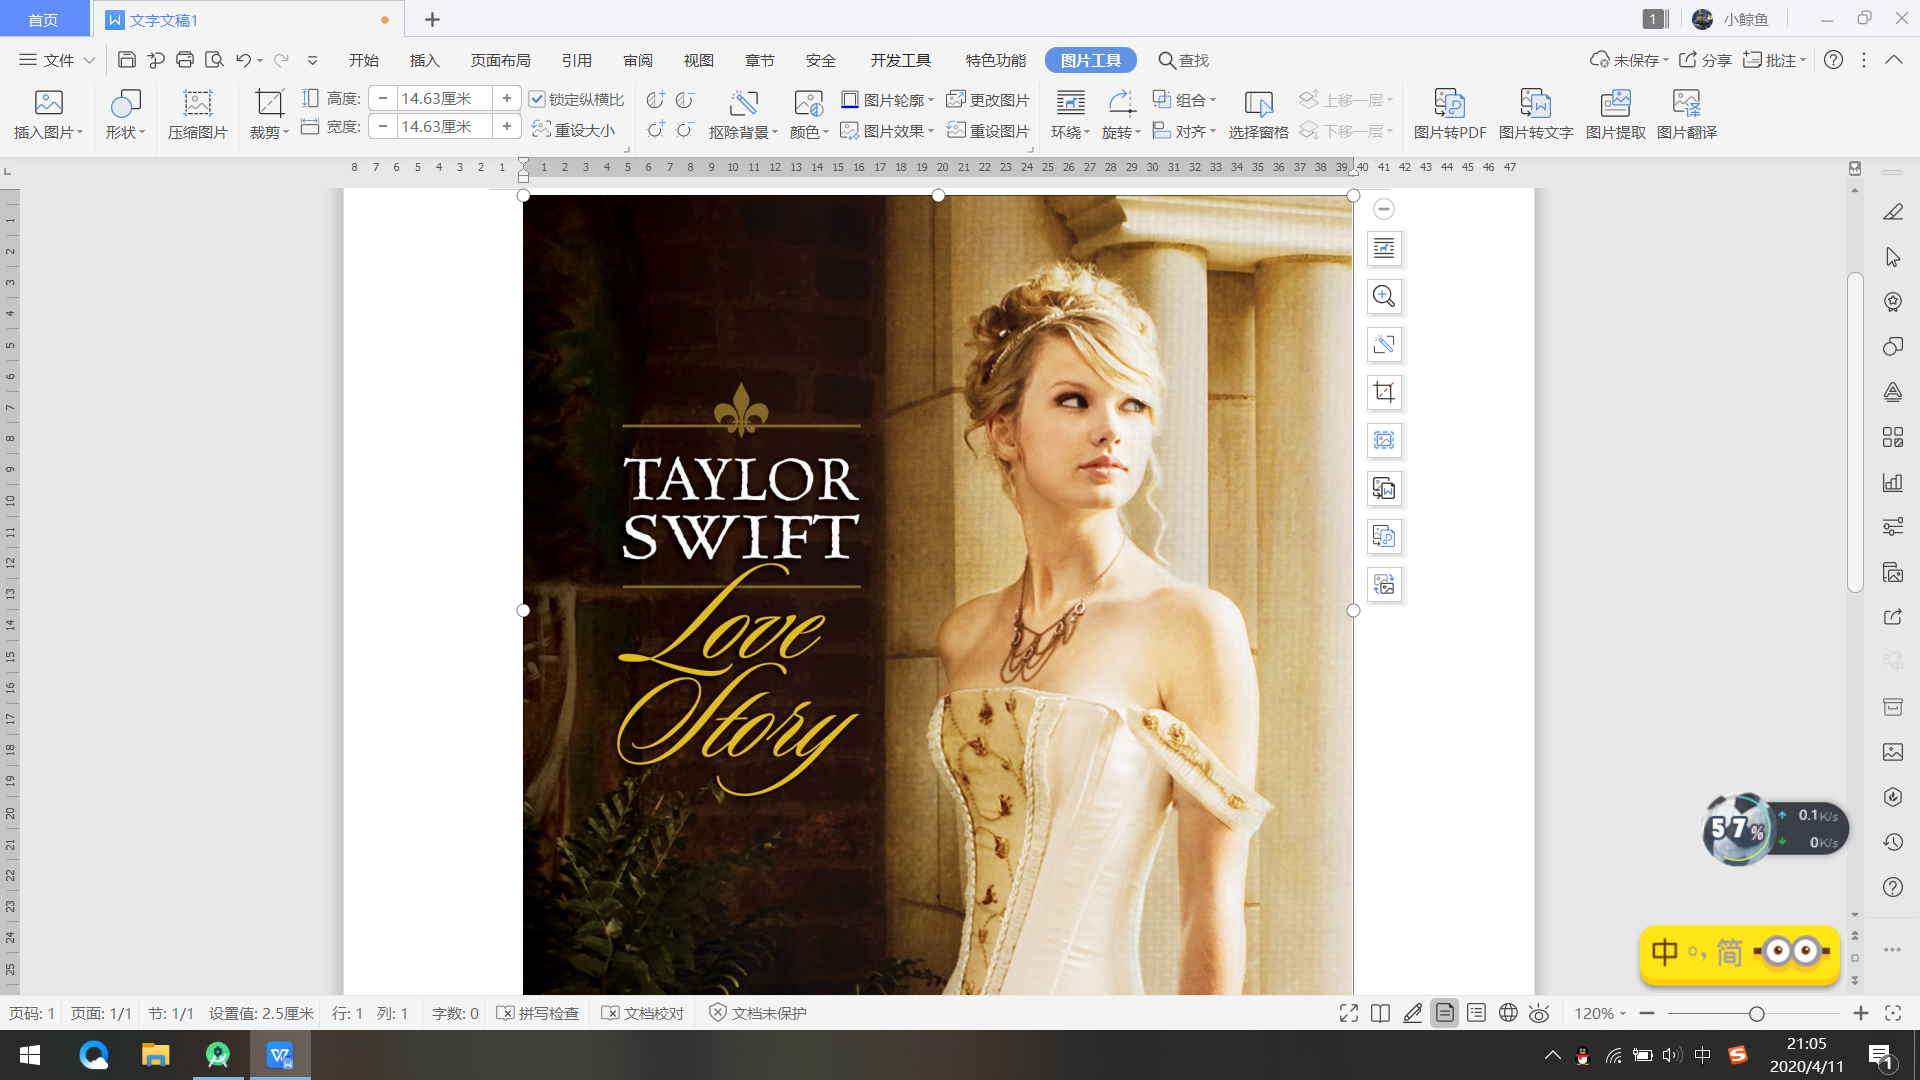Switch to web layout view in status bar
Viewport: 1920px width, 1080px height.
coord(1508,1013)
